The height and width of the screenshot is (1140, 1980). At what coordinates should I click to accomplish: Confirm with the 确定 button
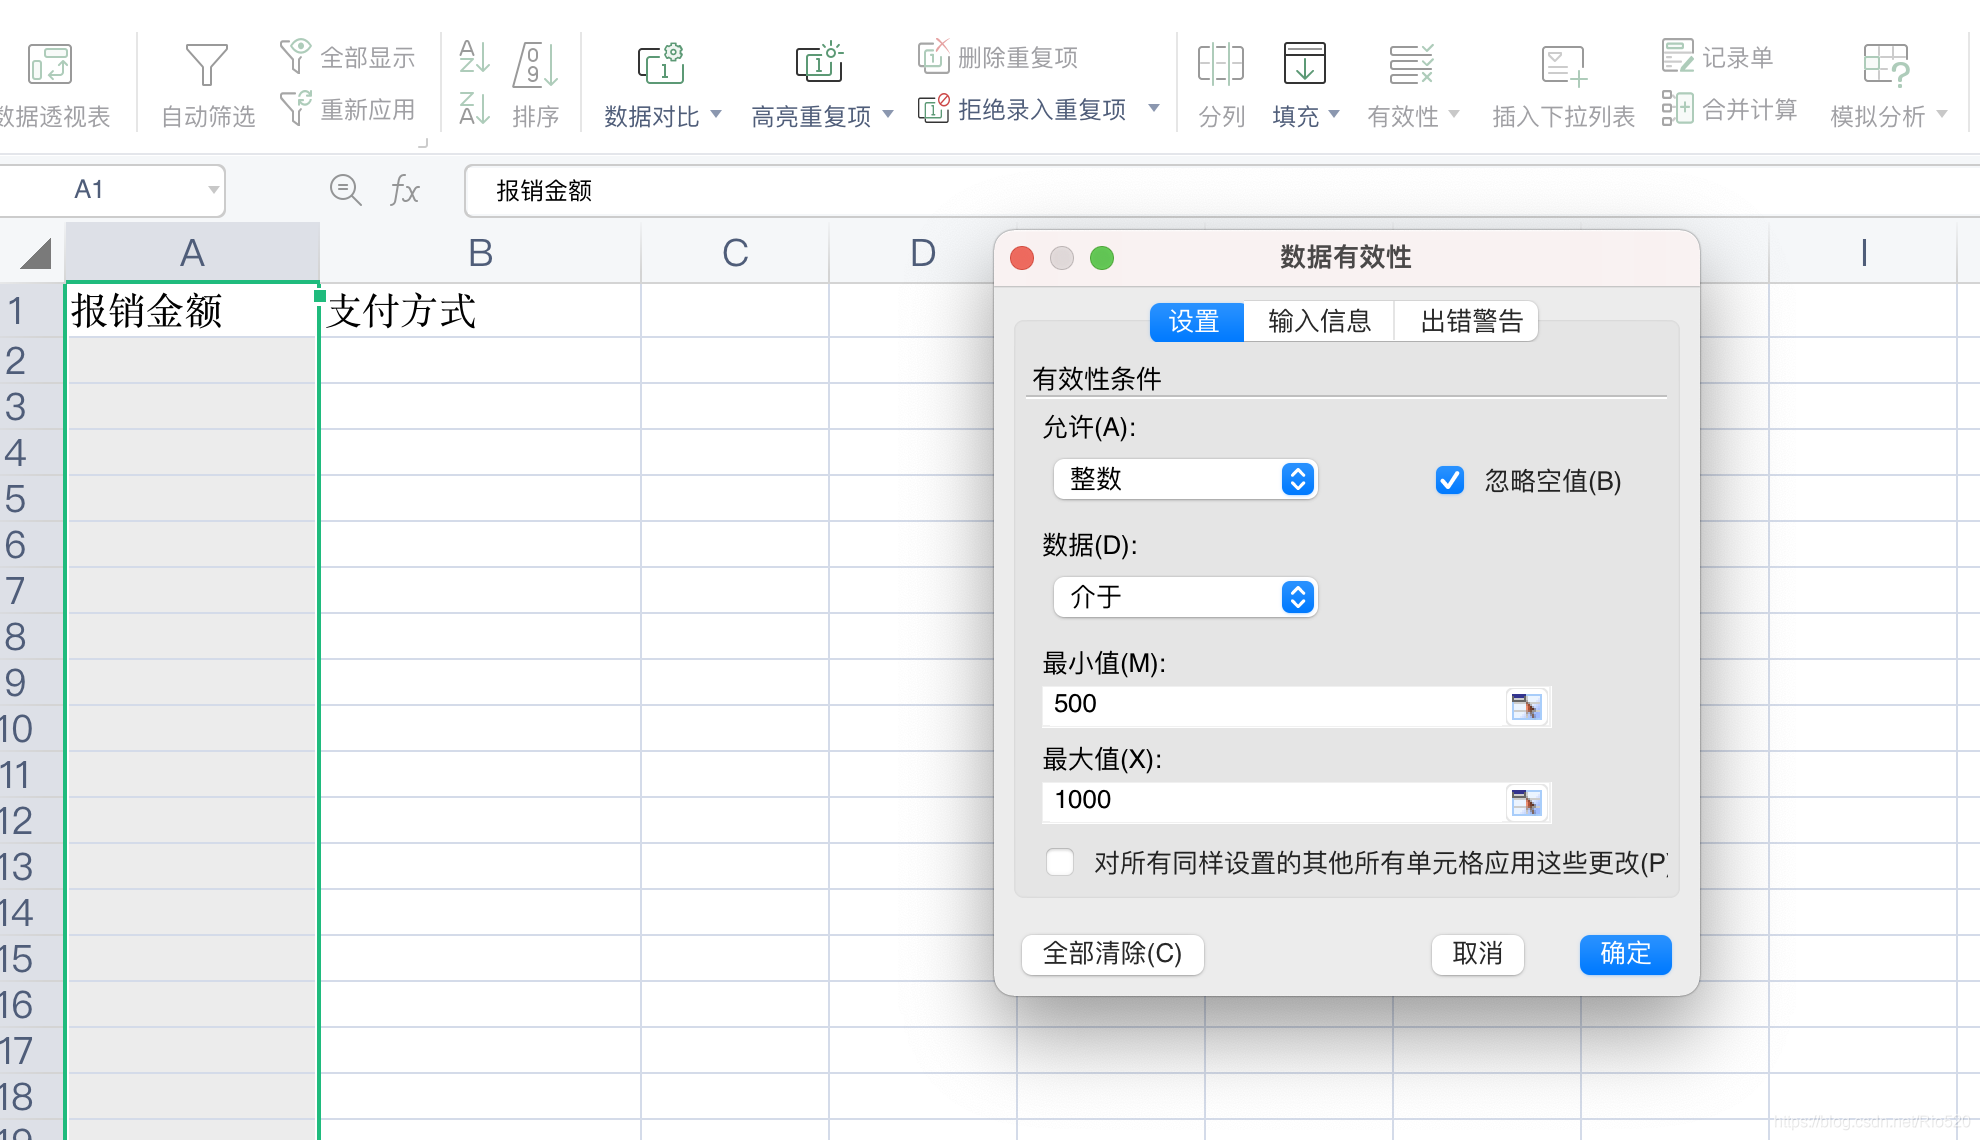click(x=1625, y=954)
